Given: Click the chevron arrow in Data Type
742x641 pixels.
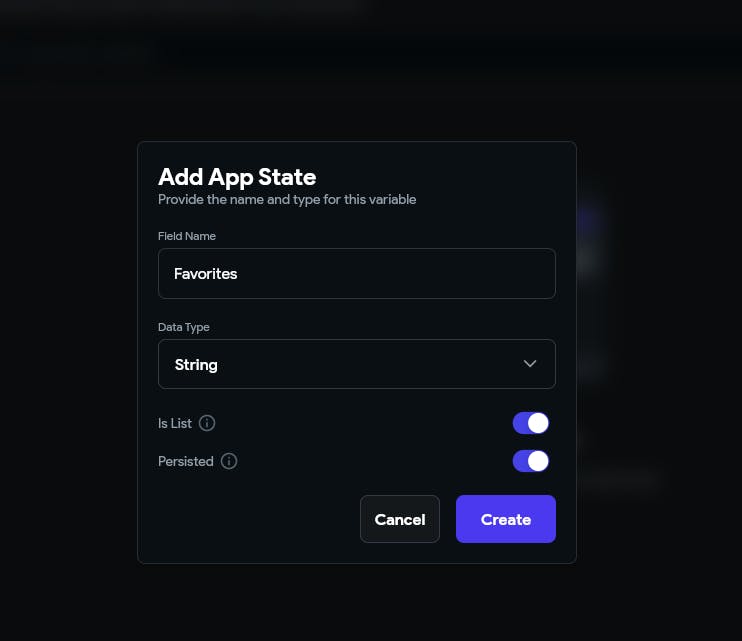Looking at the screenshot, I should click(530, 364).
